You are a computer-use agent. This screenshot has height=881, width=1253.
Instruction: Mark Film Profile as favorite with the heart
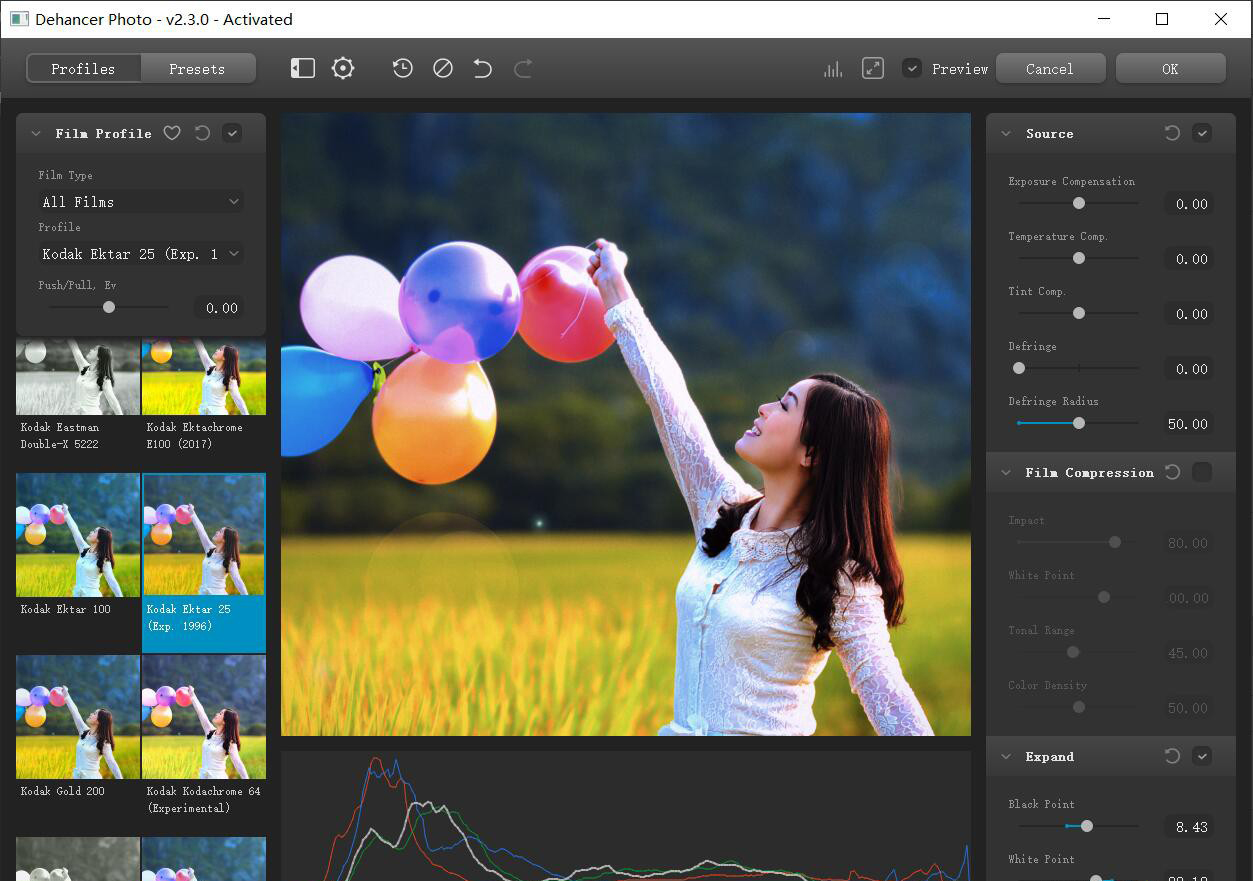(171, 132)
